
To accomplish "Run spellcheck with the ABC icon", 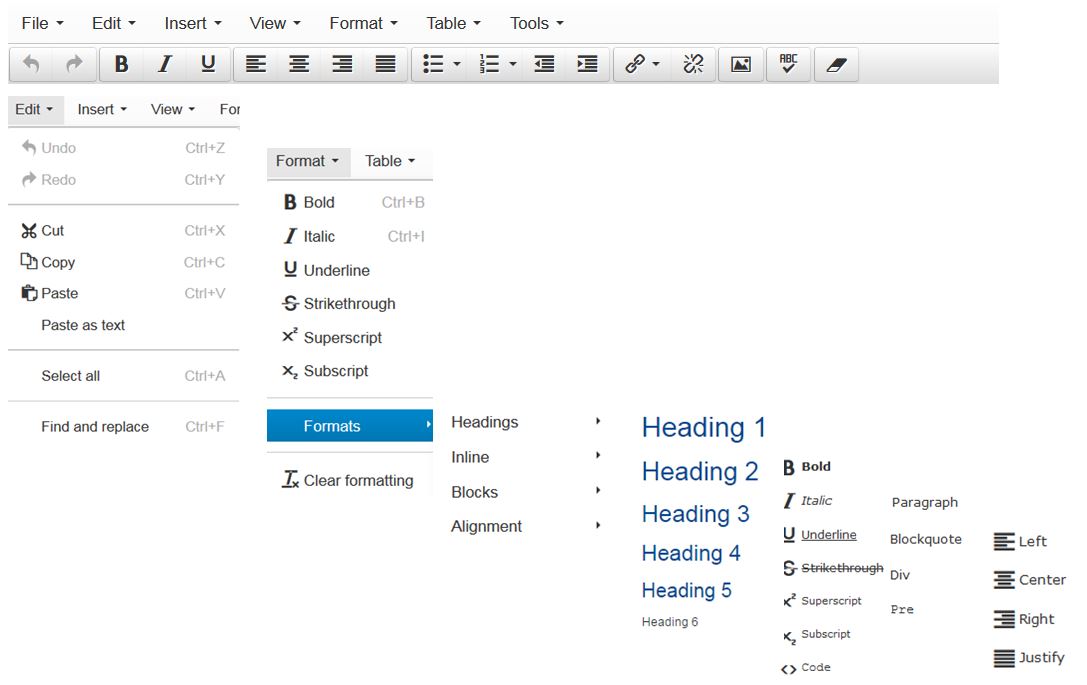I will pyautogui.click(x=788, y=64).
